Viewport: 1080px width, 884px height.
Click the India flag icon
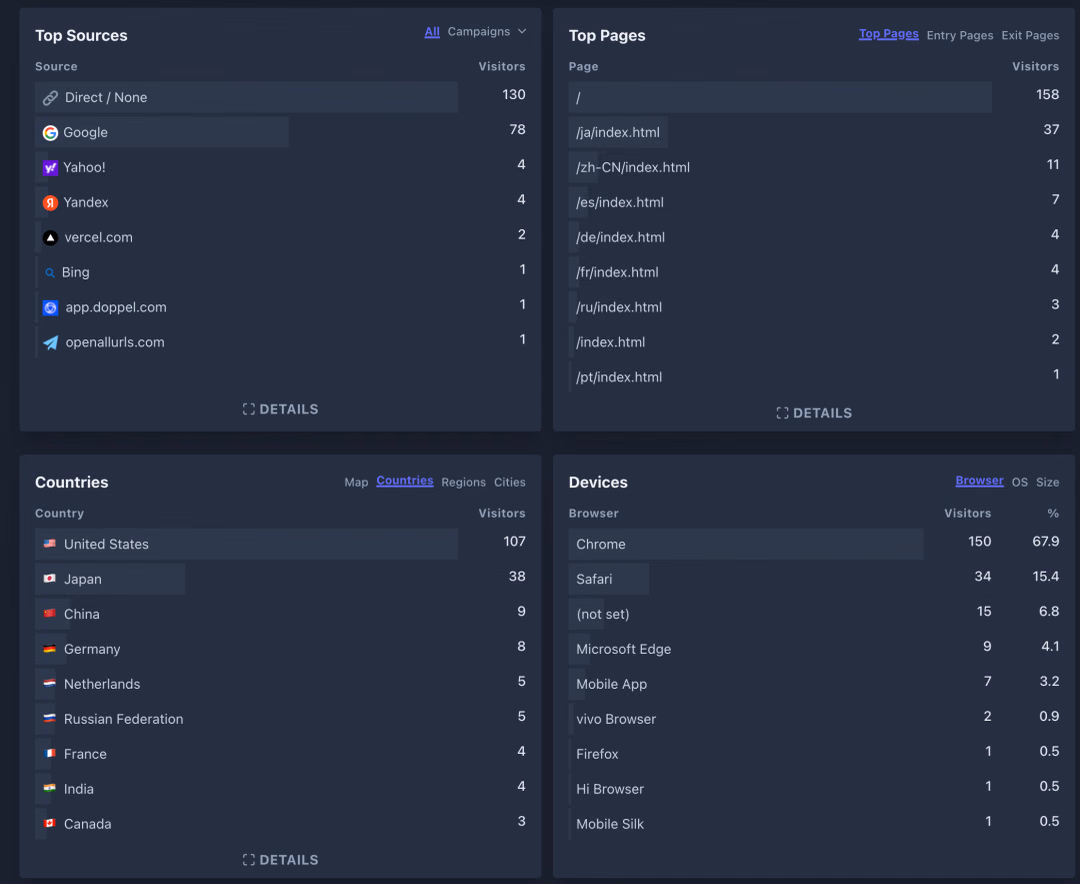click(x=50, y=788)
